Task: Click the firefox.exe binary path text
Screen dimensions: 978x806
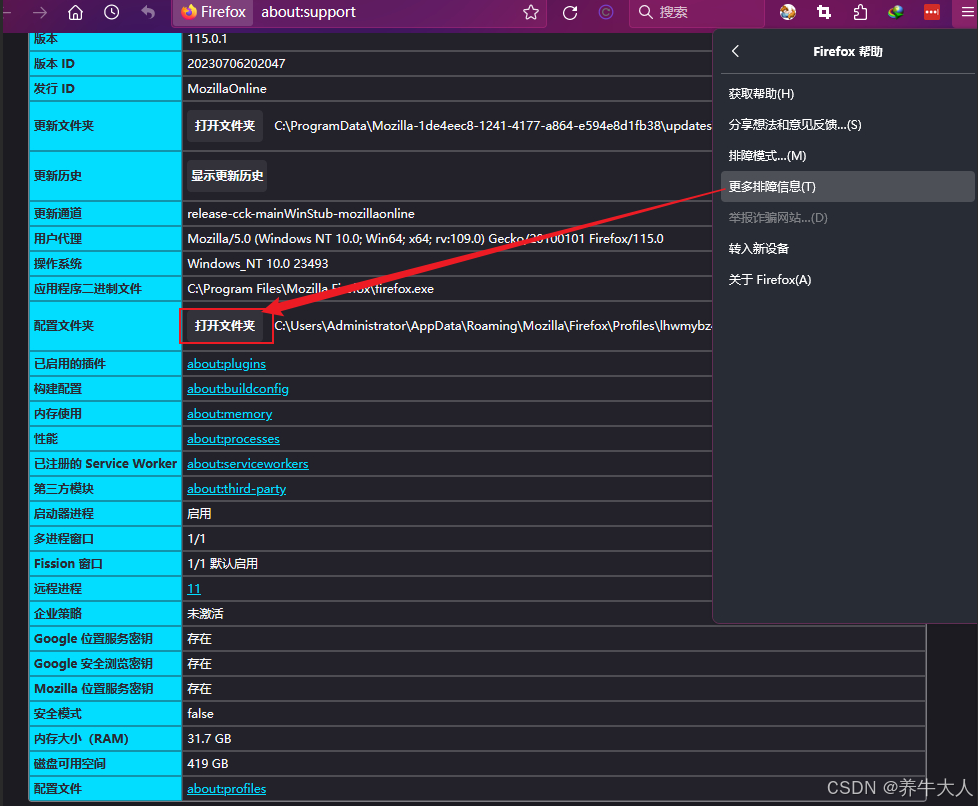Action: [311, 289]
